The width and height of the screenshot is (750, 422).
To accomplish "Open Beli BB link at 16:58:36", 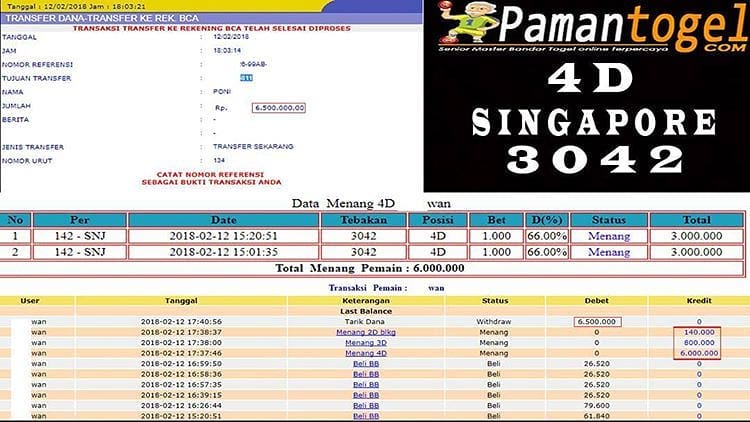I will point(365,374).
